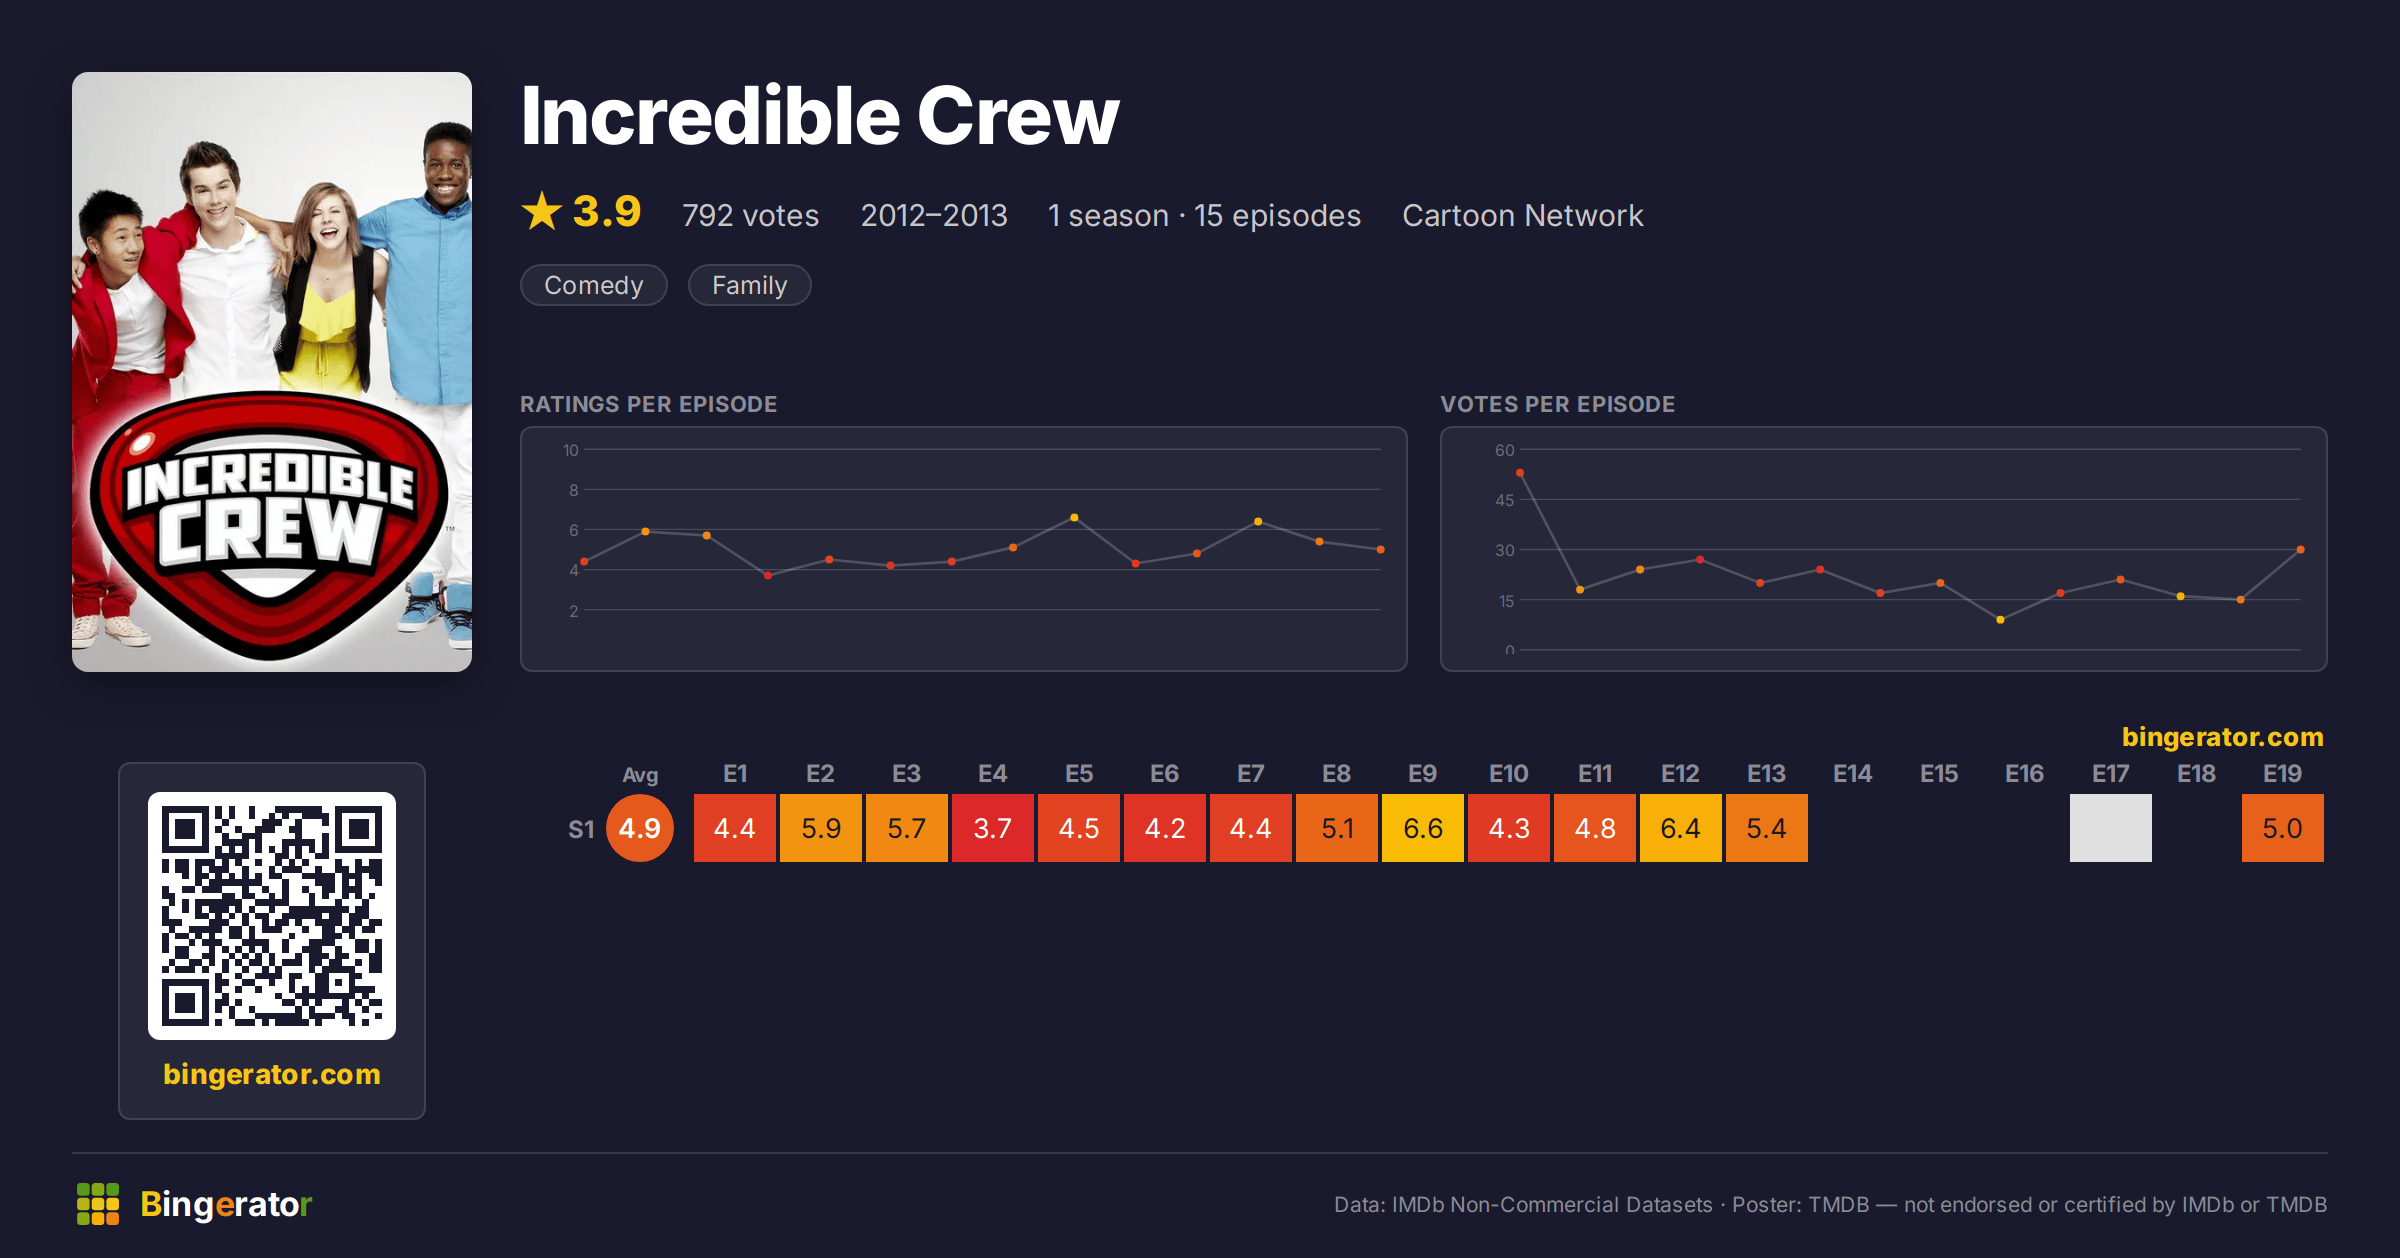Select the Comedy genre tag

click(594, 285)
